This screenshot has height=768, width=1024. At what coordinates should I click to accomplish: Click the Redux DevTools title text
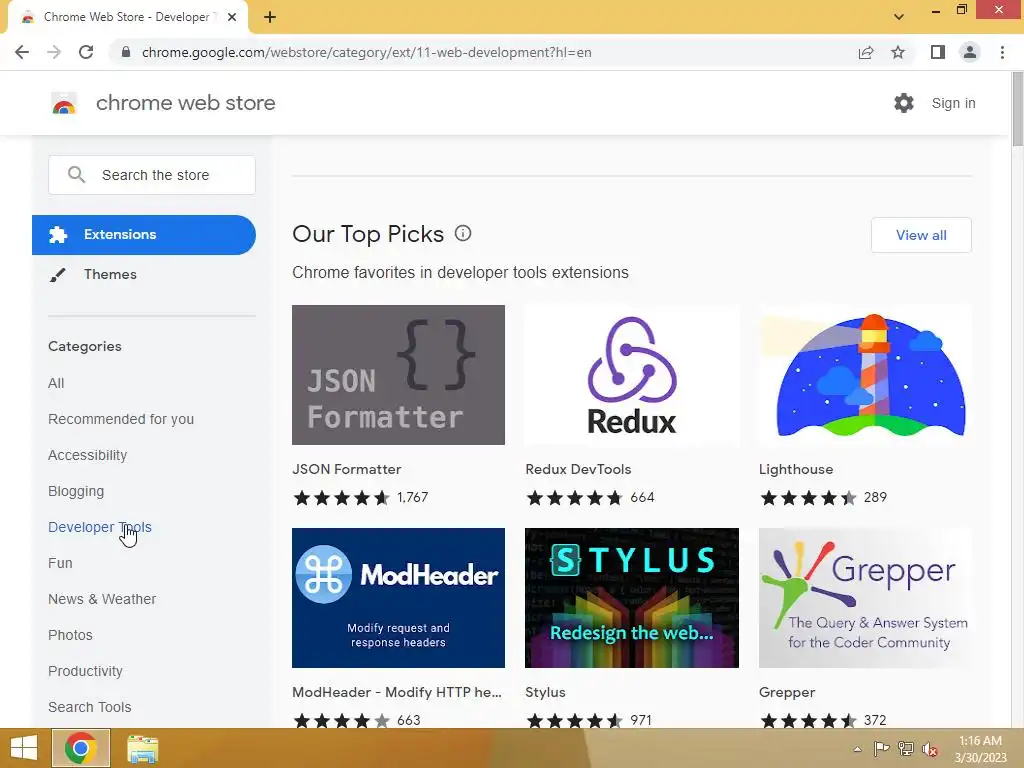coord(578,469)
